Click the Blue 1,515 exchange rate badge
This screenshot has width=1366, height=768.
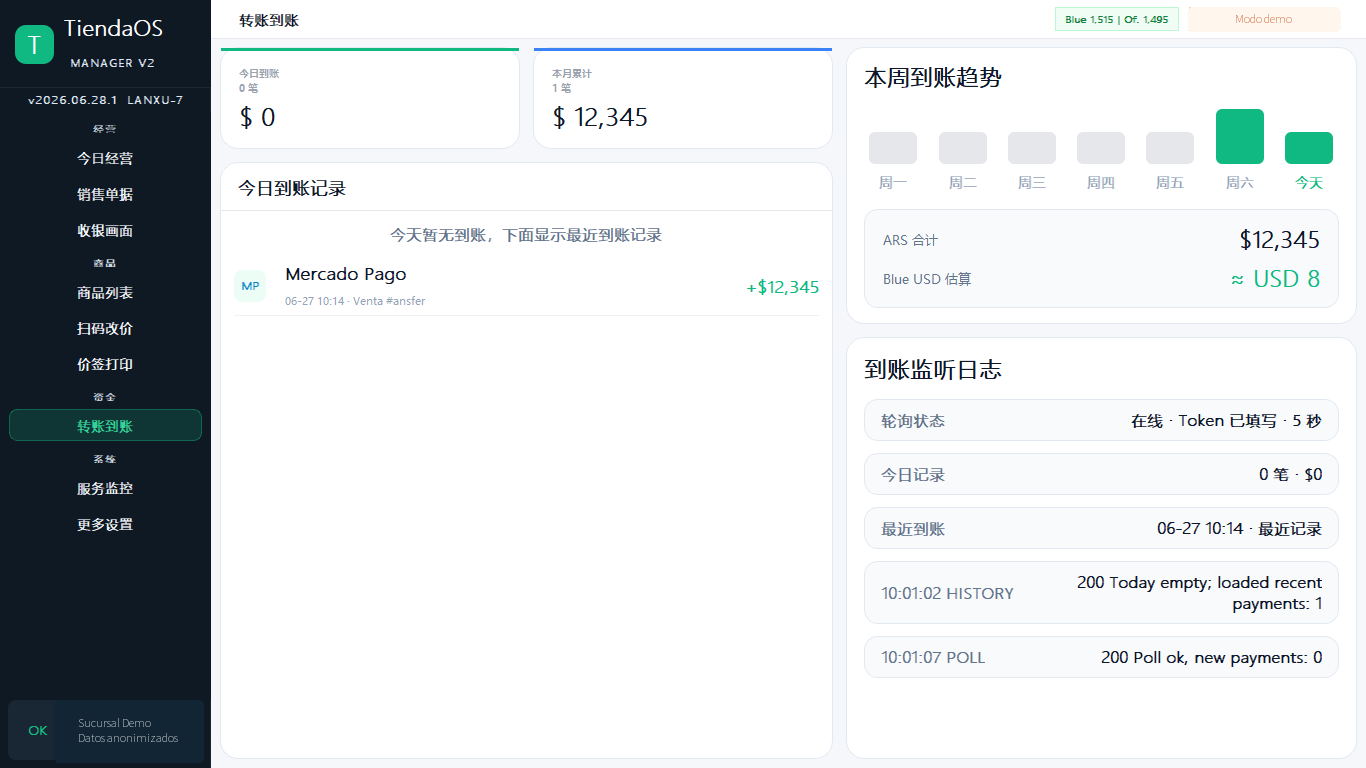pos(1117,19)
